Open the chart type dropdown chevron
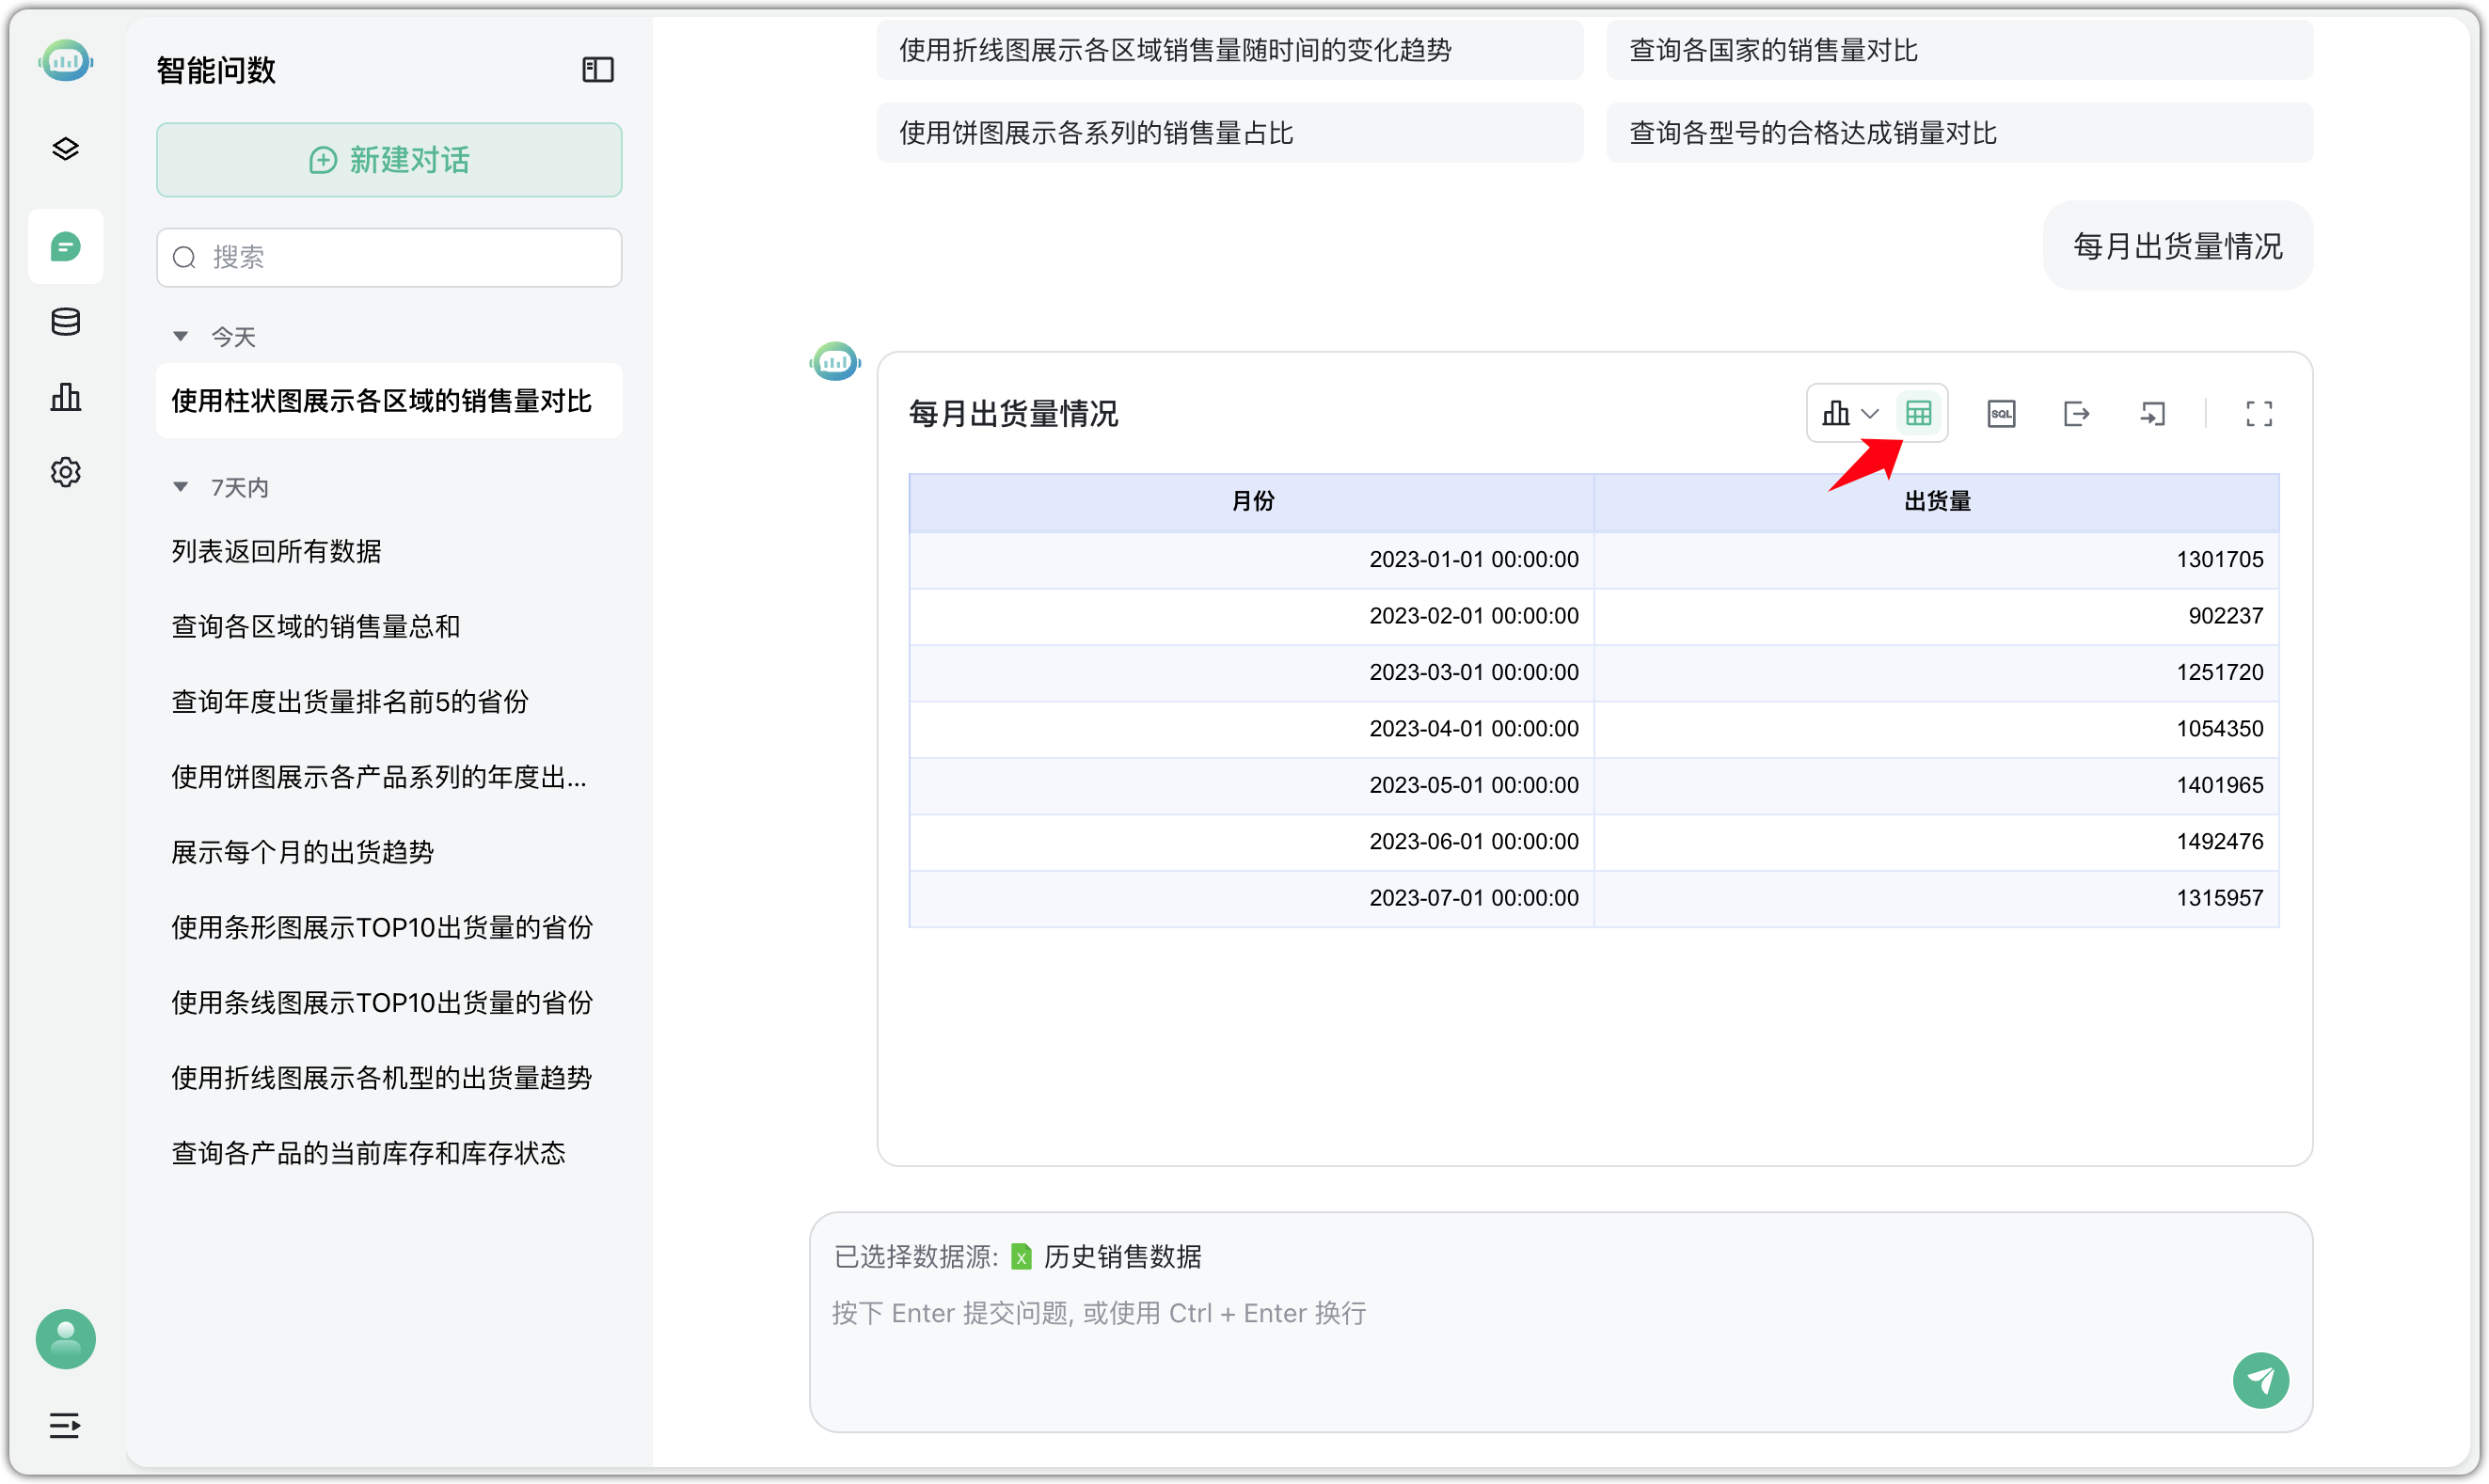Viewport: 2489px width, 1484px height. point(1870,413)
